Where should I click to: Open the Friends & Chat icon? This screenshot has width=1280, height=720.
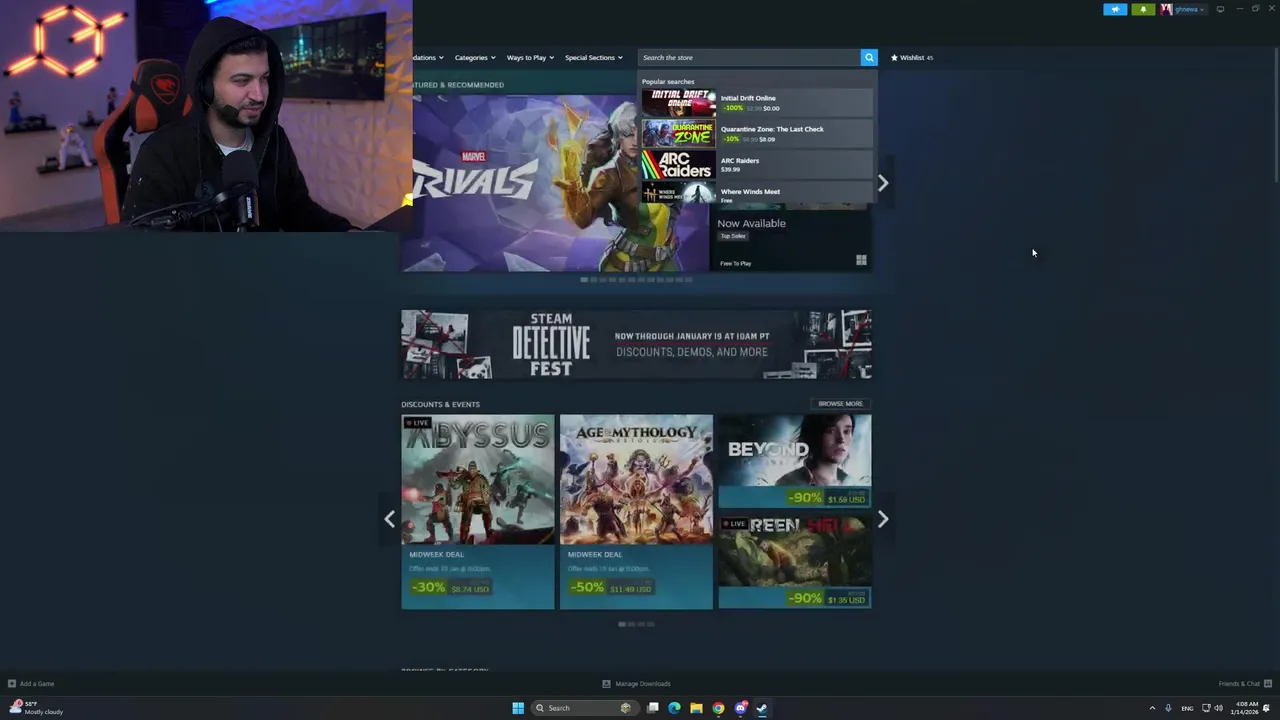click(x=1266, y=684)
